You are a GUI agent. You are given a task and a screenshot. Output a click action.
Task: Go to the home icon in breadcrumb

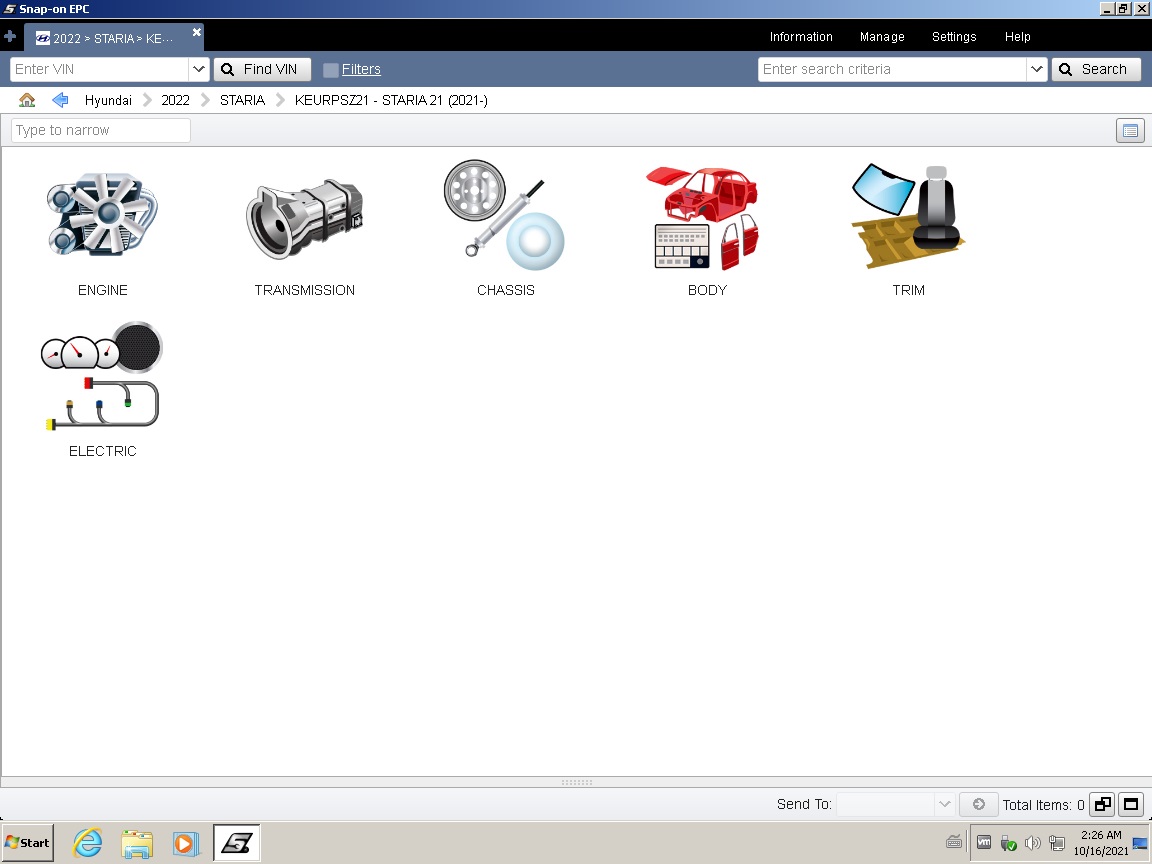27,100
